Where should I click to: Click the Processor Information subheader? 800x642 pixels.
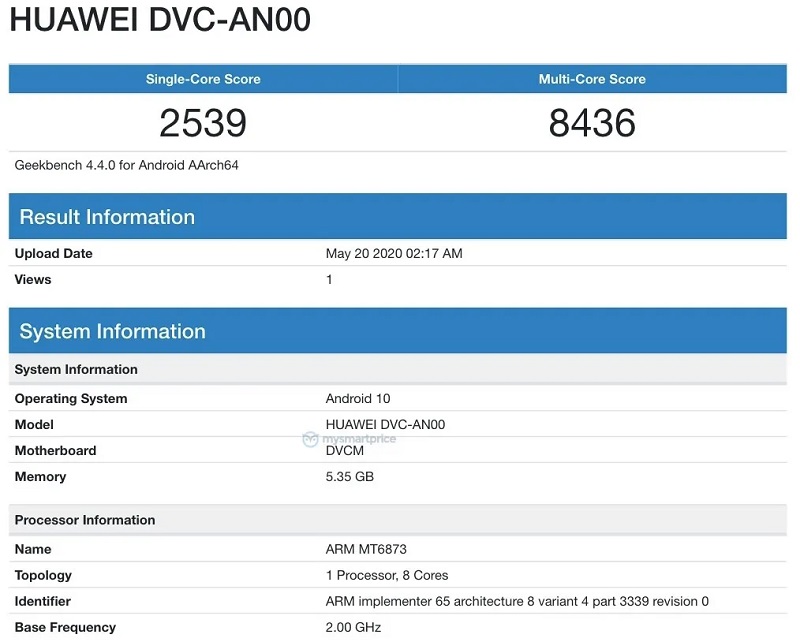(84, 520)
